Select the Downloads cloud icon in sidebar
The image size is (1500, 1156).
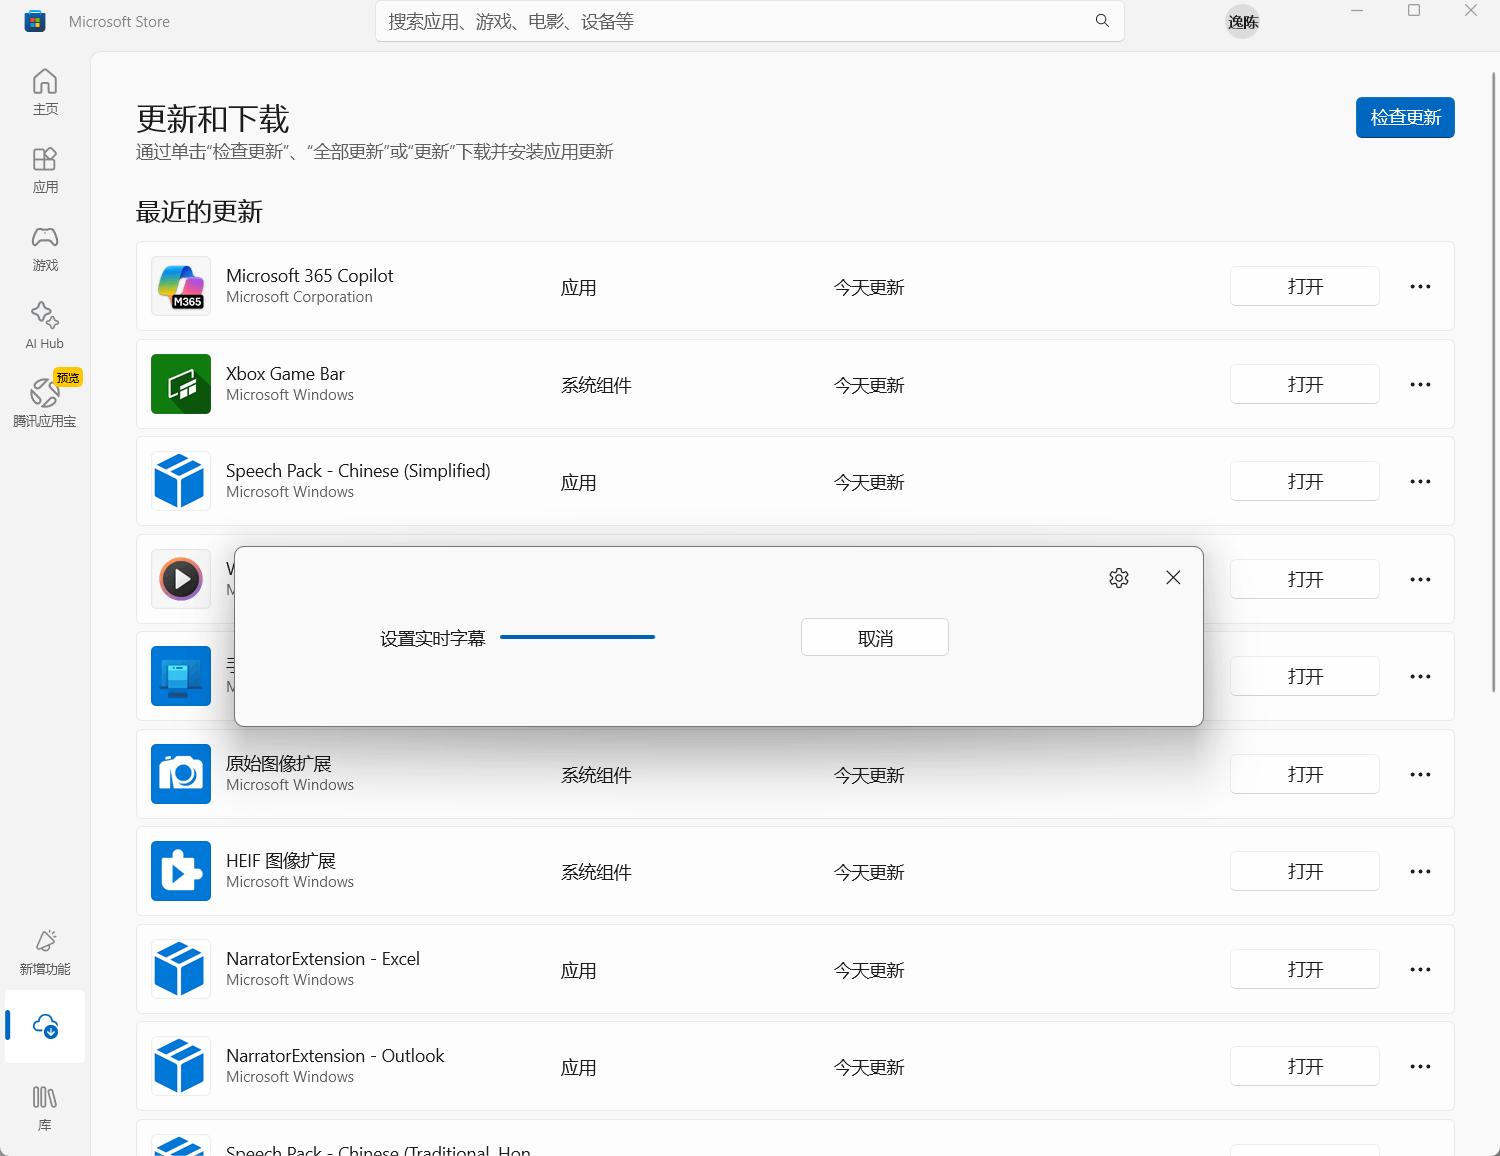[45, 1026]
